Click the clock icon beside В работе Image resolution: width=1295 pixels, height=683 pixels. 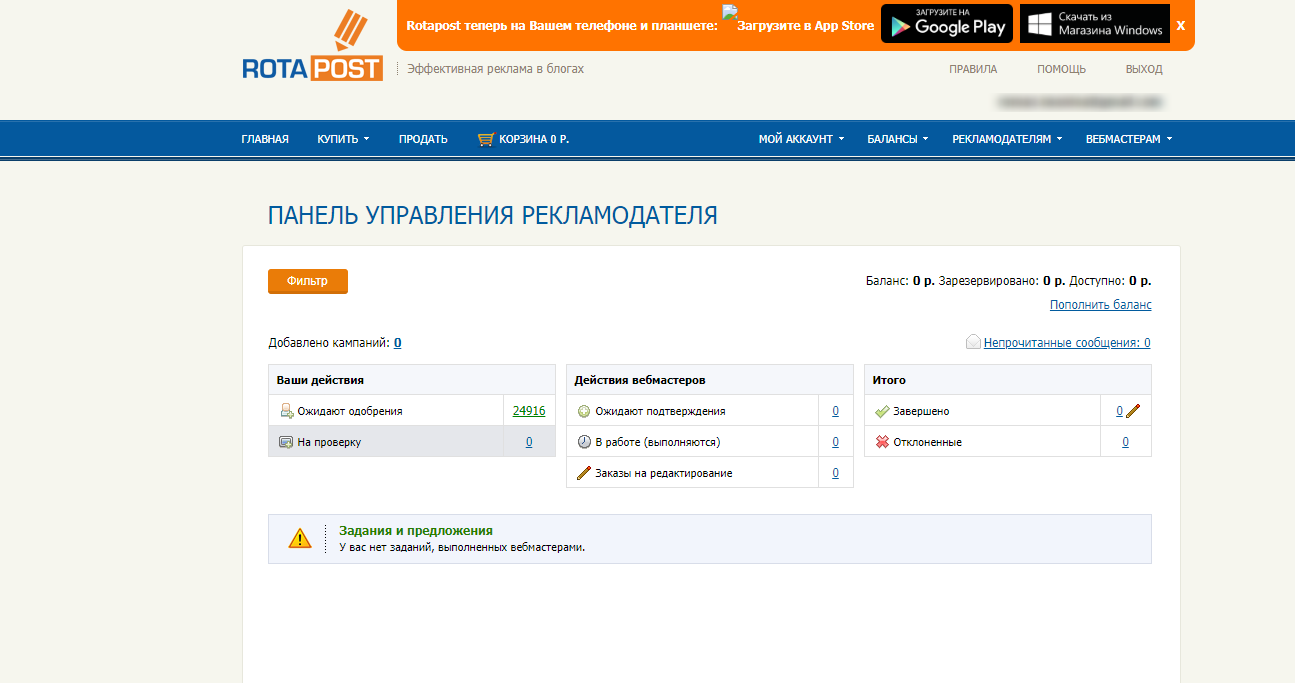pos(584,441)
